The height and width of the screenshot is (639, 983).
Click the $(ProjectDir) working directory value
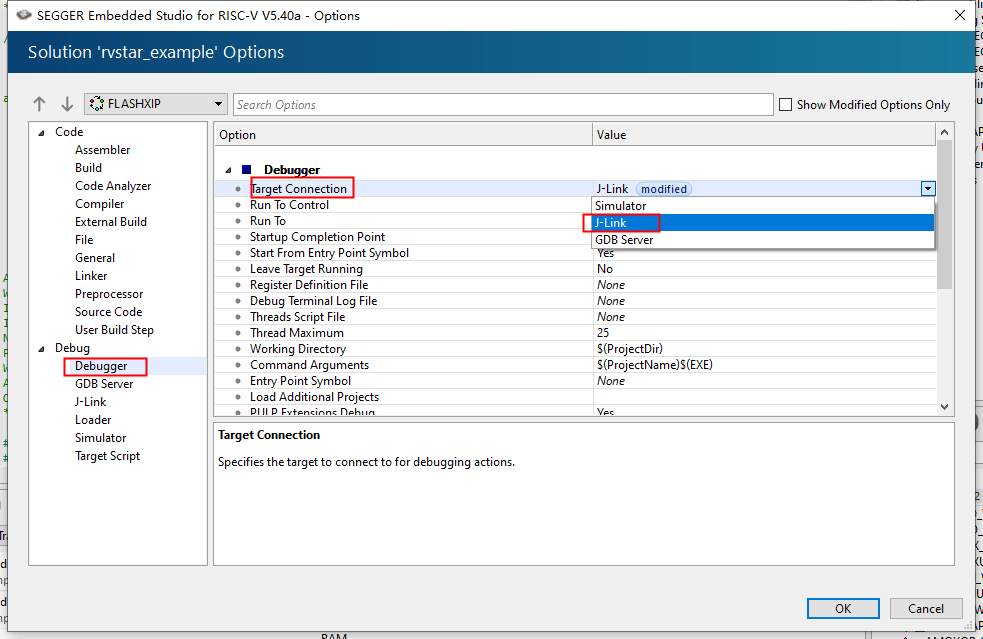coord(629,349)
